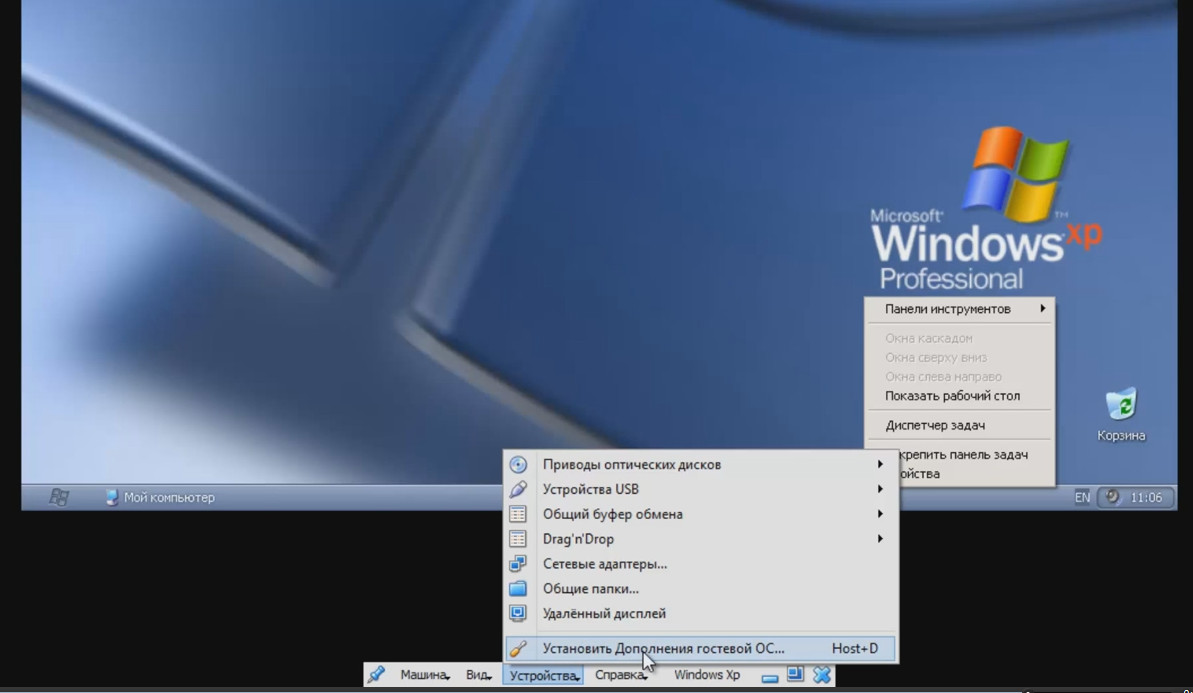Image resolution: width=1193 pixels, height=693 pixels.
Task: Click the optical drives disc icon
Action: click(518, 465)
